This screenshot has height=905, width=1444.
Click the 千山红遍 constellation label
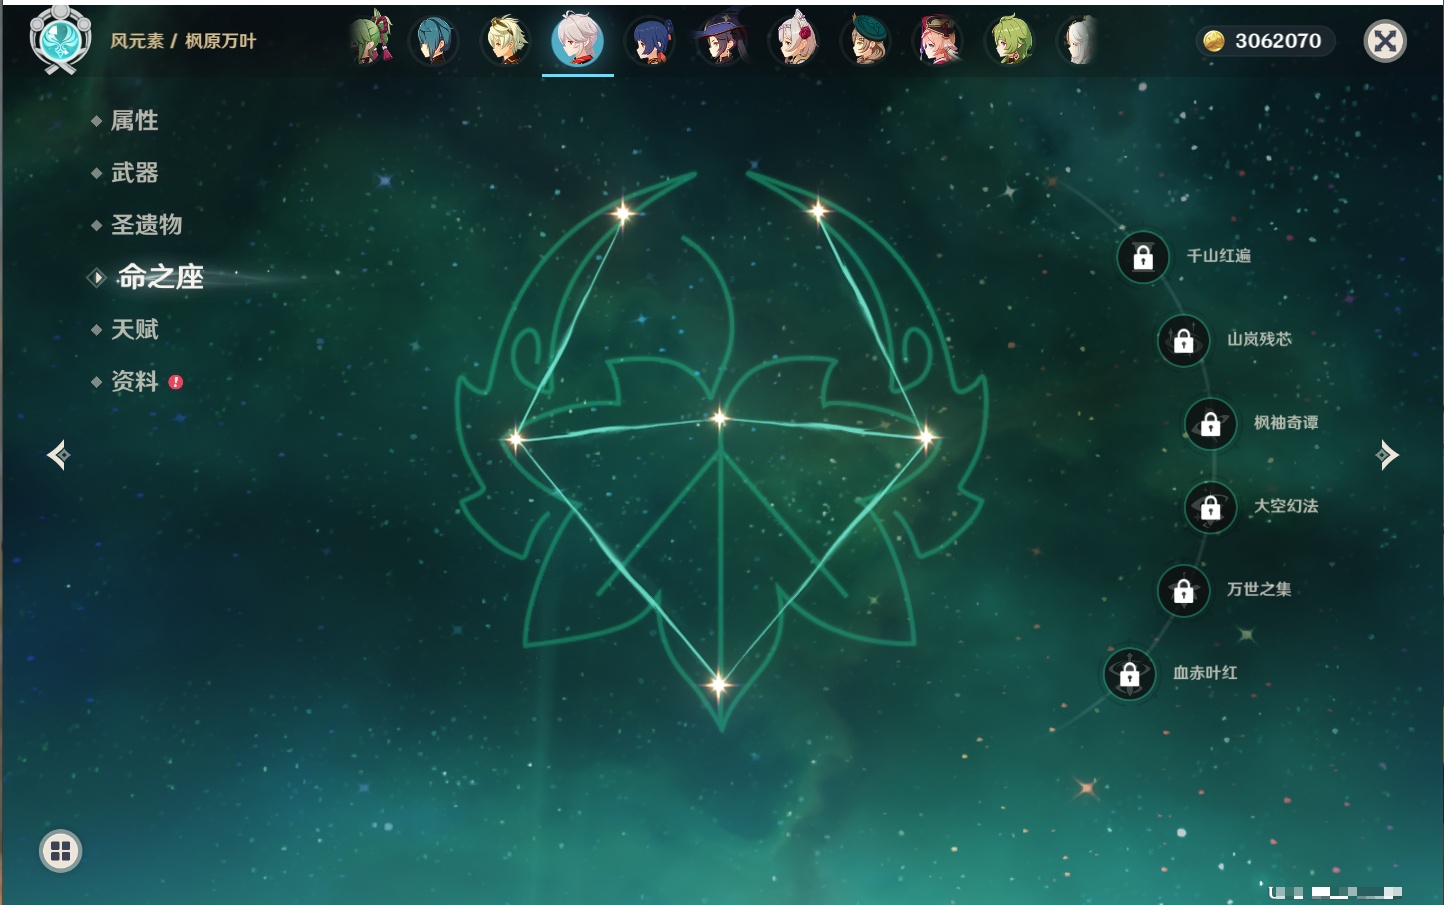[1218, 256]
